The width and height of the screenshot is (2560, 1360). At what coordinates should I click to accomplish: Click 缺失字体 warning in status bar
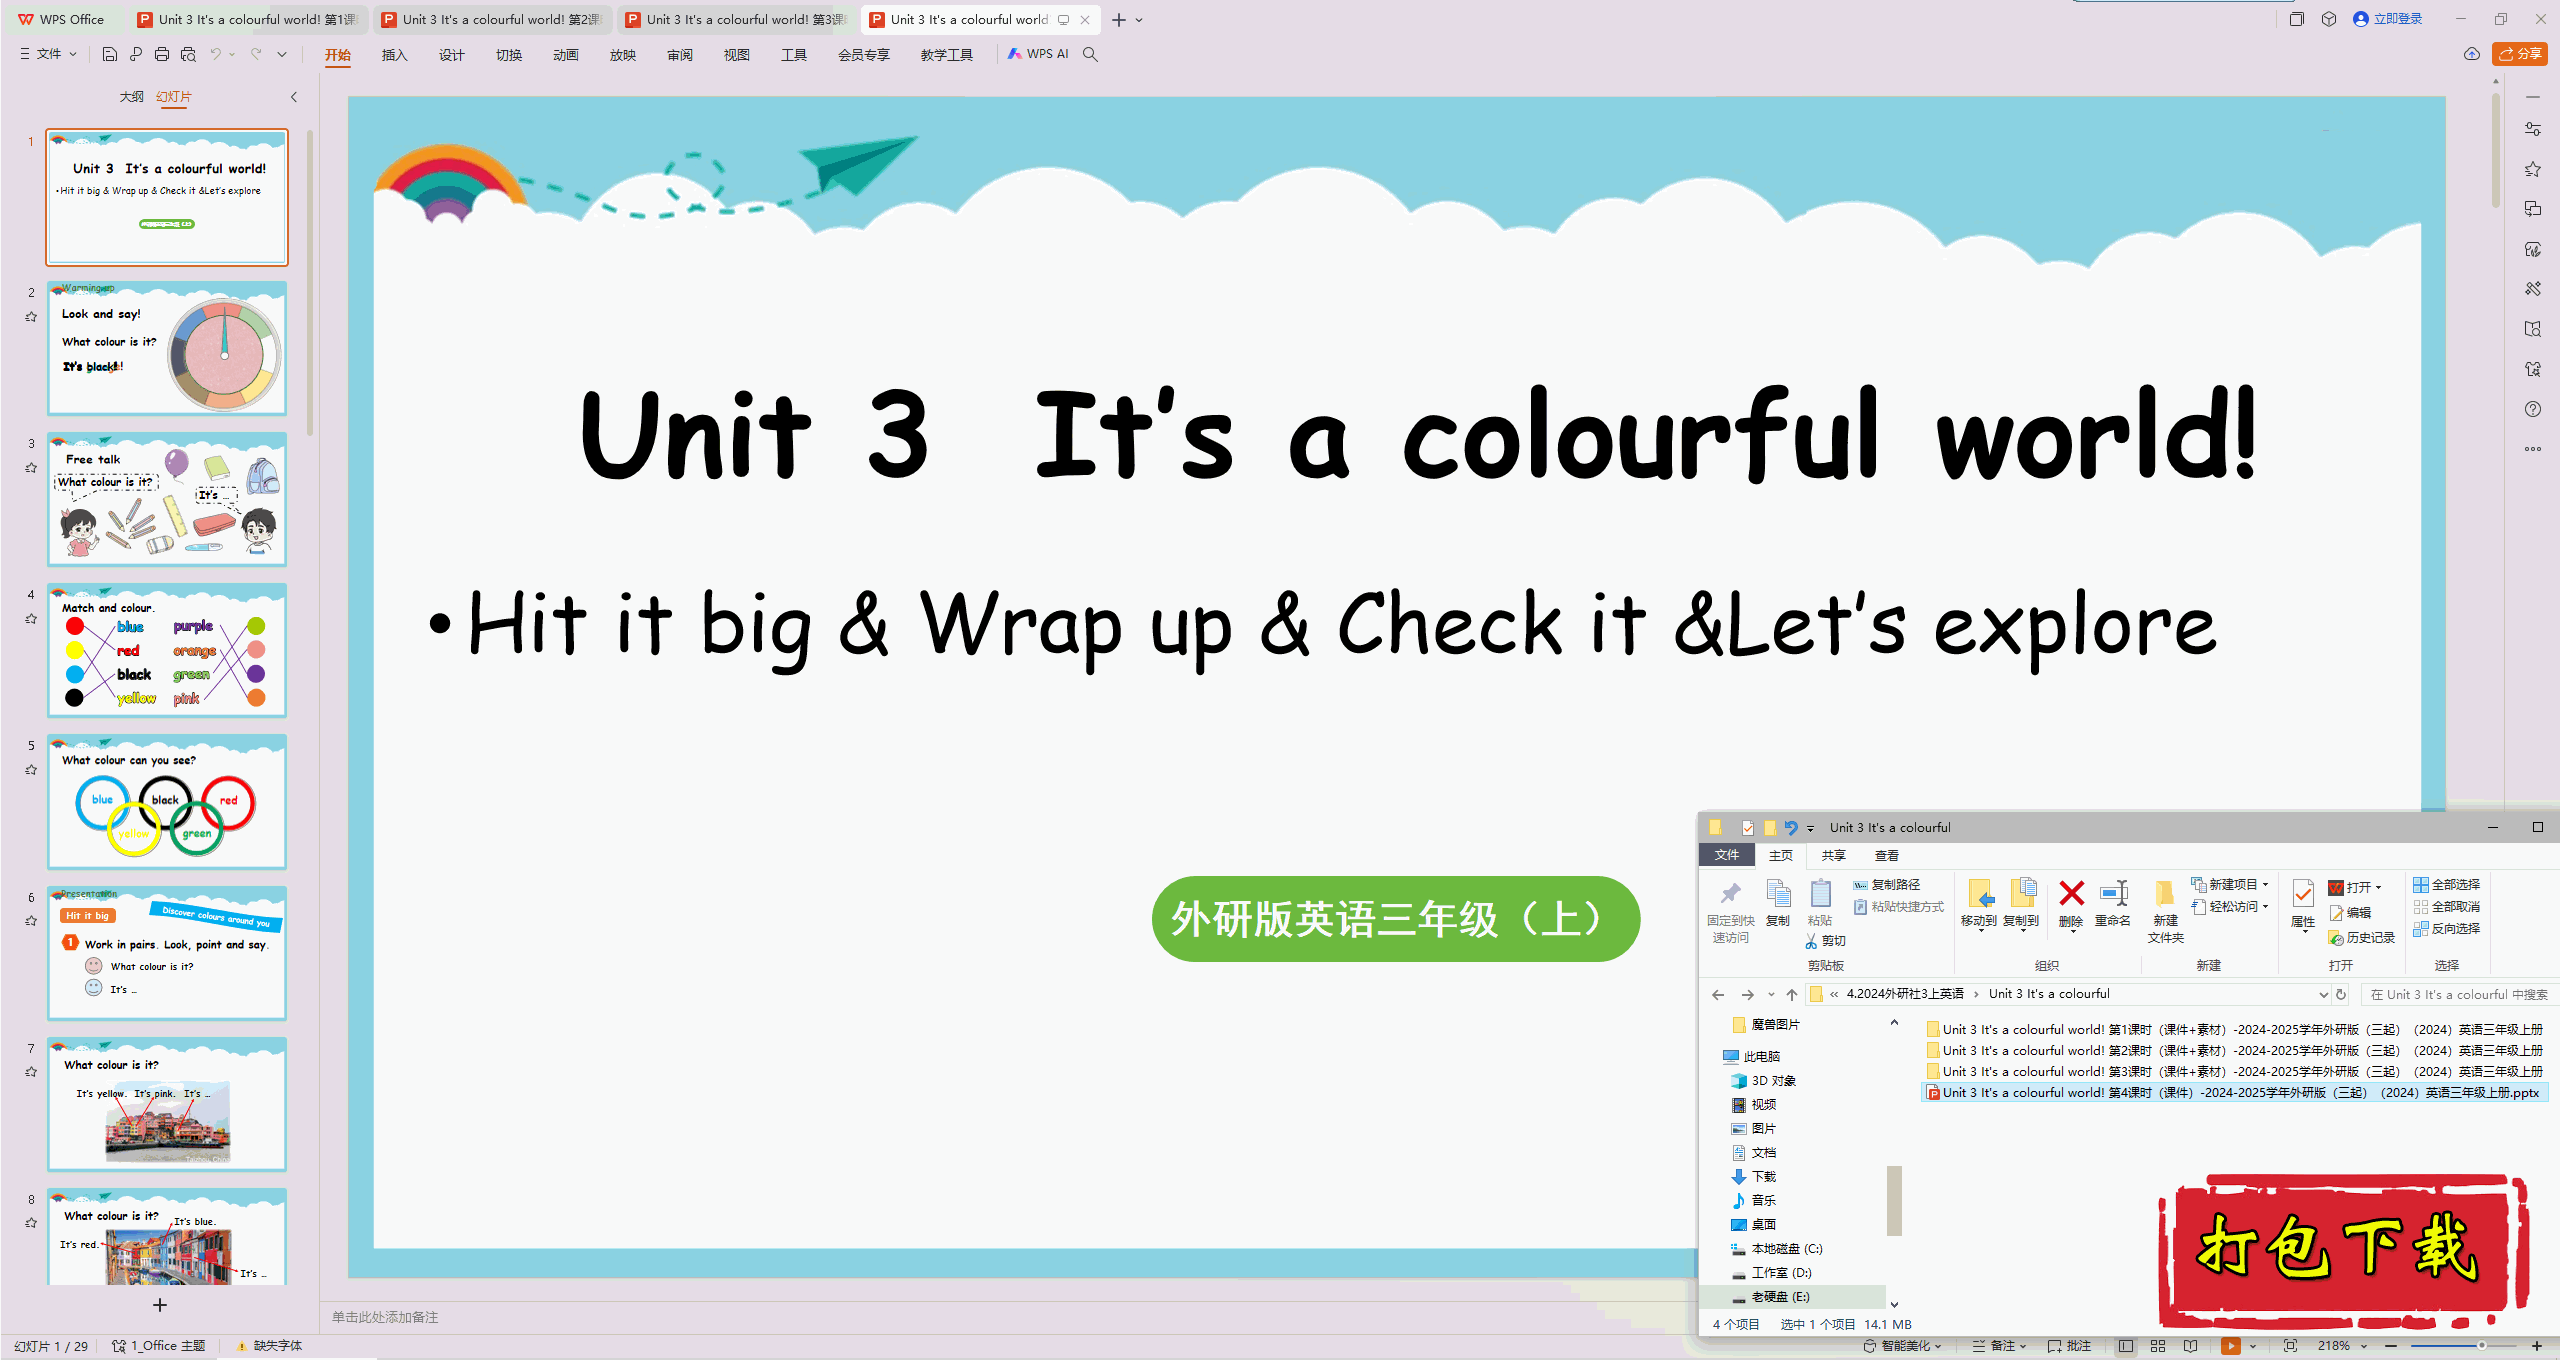click(x=269, y=1346)
